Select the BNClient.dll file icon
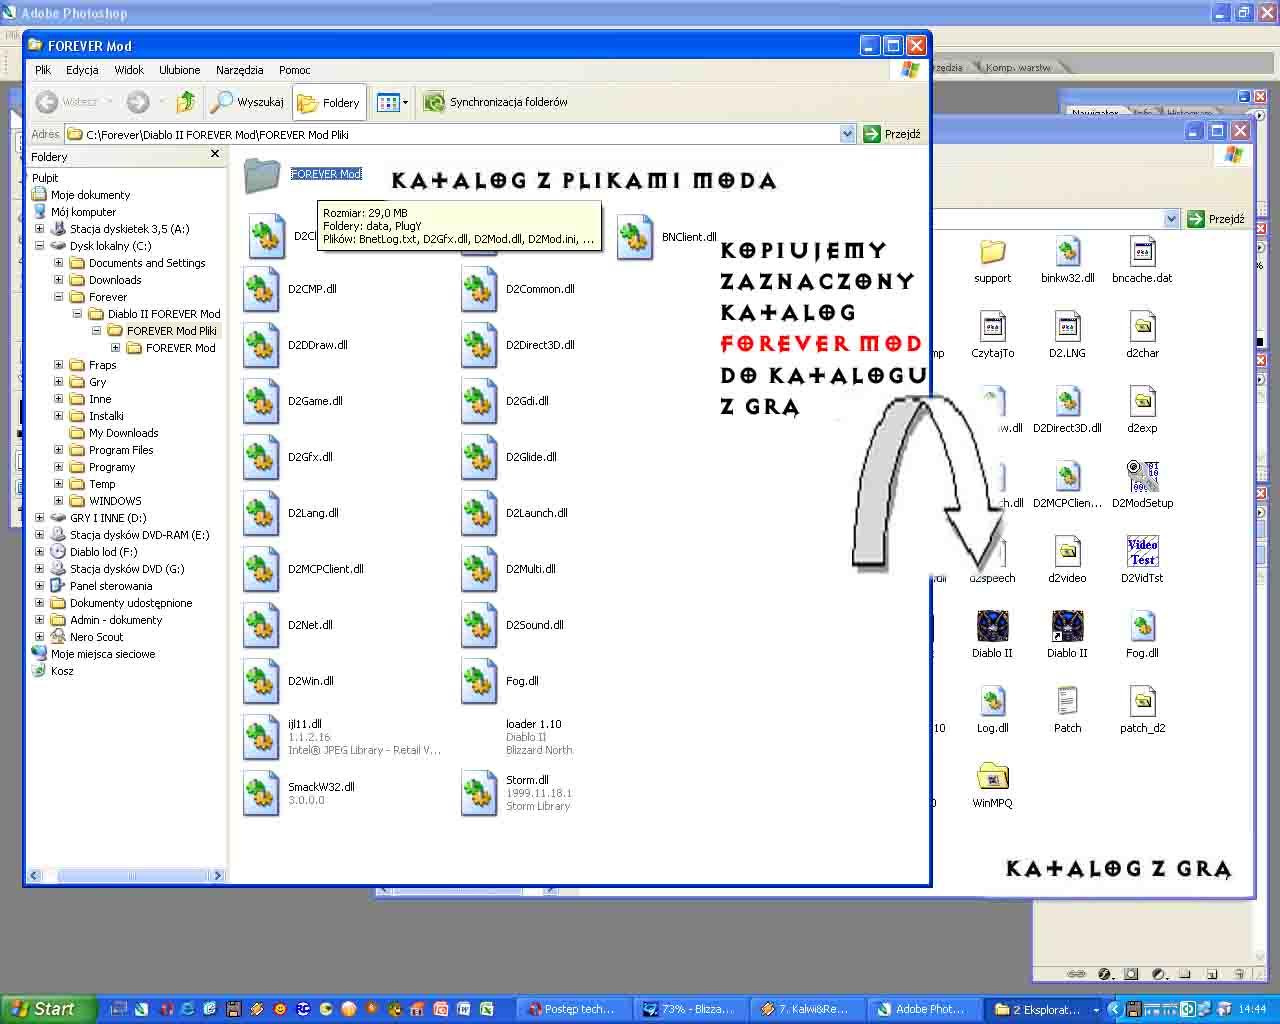The width and height of the screenshot is (1280, 1024). (x=635, y=238)
